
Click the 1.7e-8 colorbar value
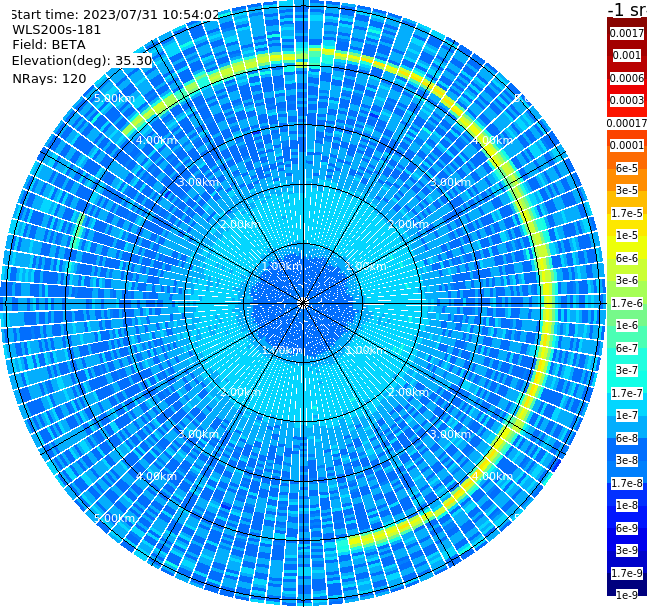(x=627, y=483)
